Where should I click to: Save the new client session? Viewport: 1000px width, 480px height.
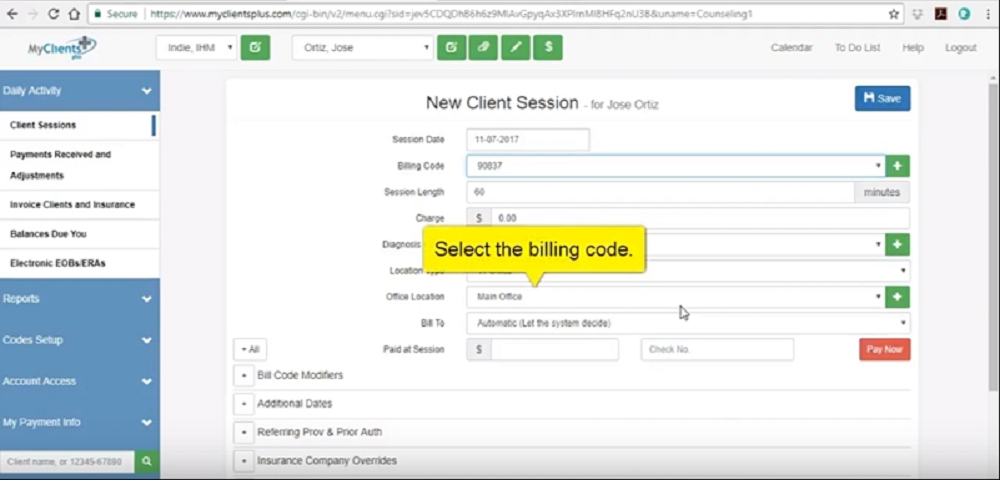tap(882, 98)
